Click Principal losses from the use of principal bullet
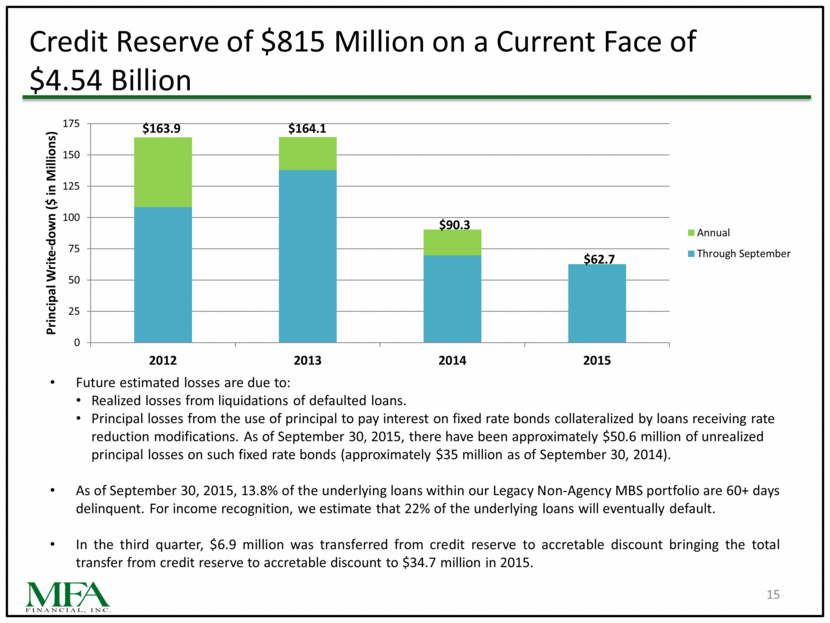The width and height of the screenshot is (830, 623). click(432, 437)
